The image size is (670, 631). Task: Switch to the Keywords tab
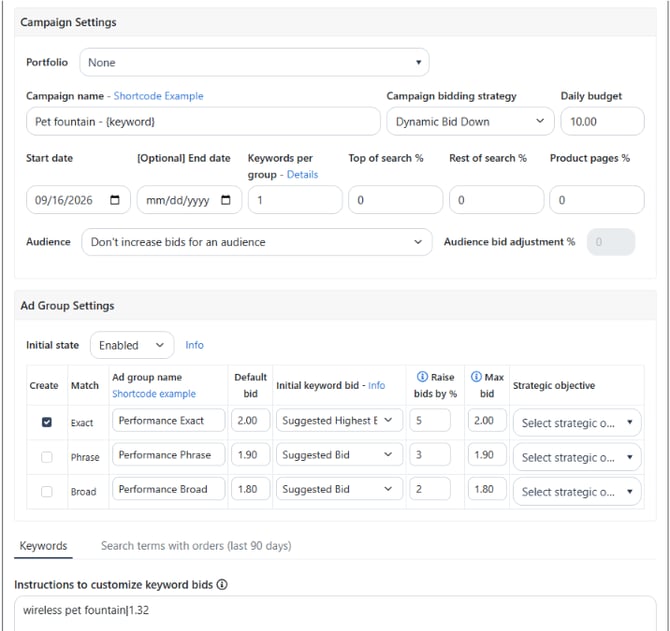43,546
